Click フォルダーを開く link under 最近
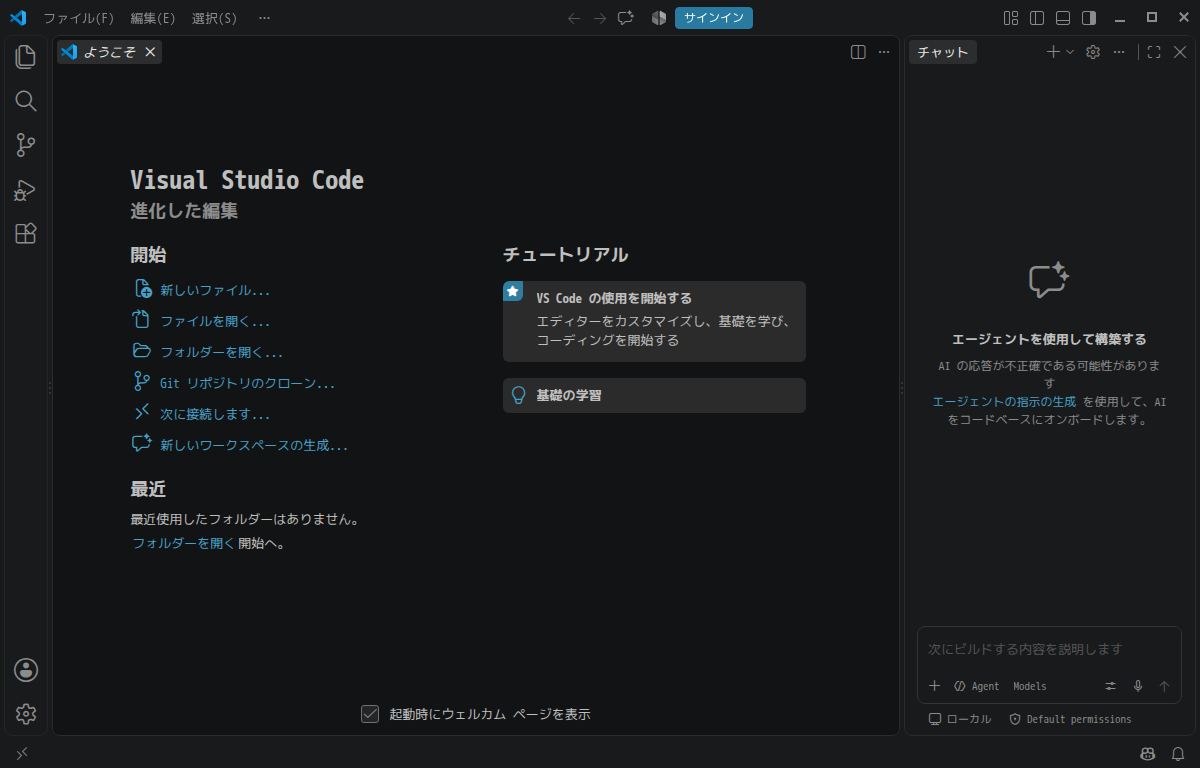 coord(184,543)
